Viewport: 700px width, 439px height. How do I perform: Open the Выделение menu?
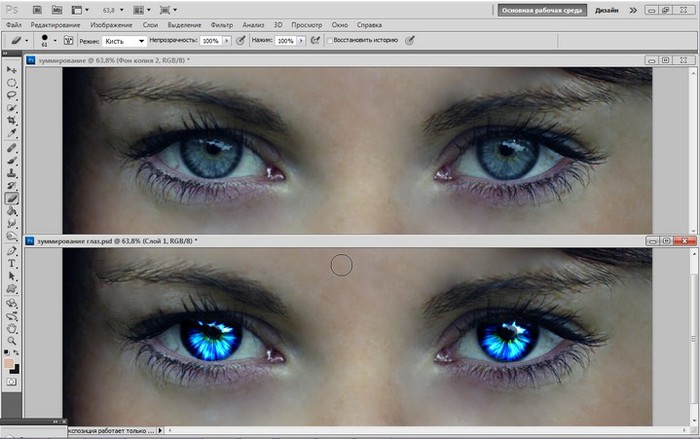[184, 25]
